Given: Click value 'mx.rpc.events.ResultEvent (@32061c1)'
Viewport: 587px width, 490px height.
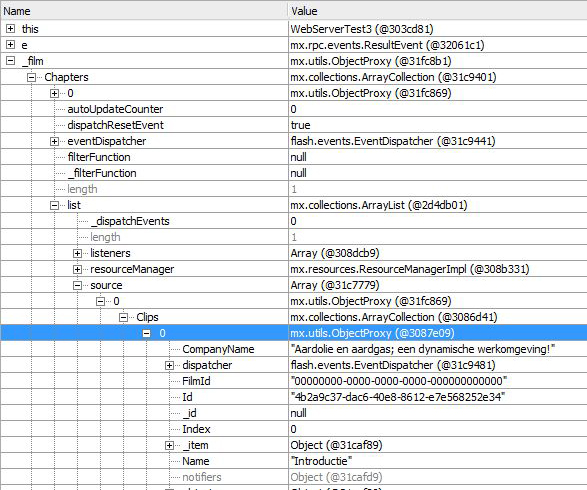Looking at the screenshot, I should [x=387, y=45].
